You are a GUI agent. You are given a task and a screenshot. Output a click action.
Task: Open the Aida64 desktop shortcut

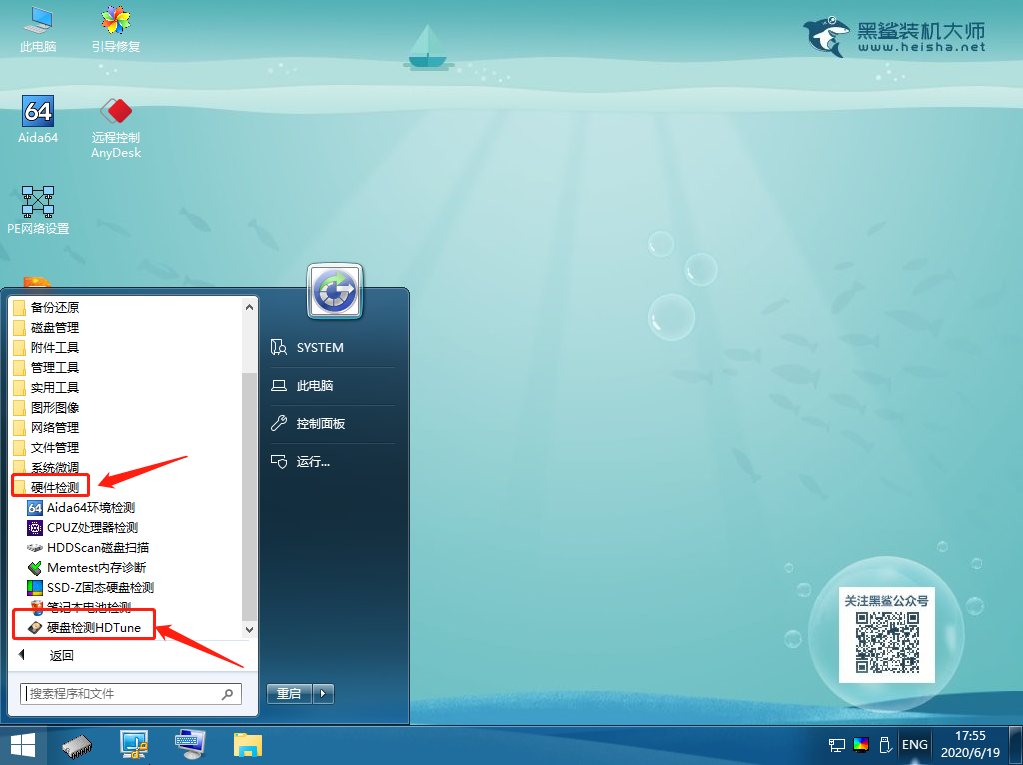pyautogui.click(x=38, y=120)
